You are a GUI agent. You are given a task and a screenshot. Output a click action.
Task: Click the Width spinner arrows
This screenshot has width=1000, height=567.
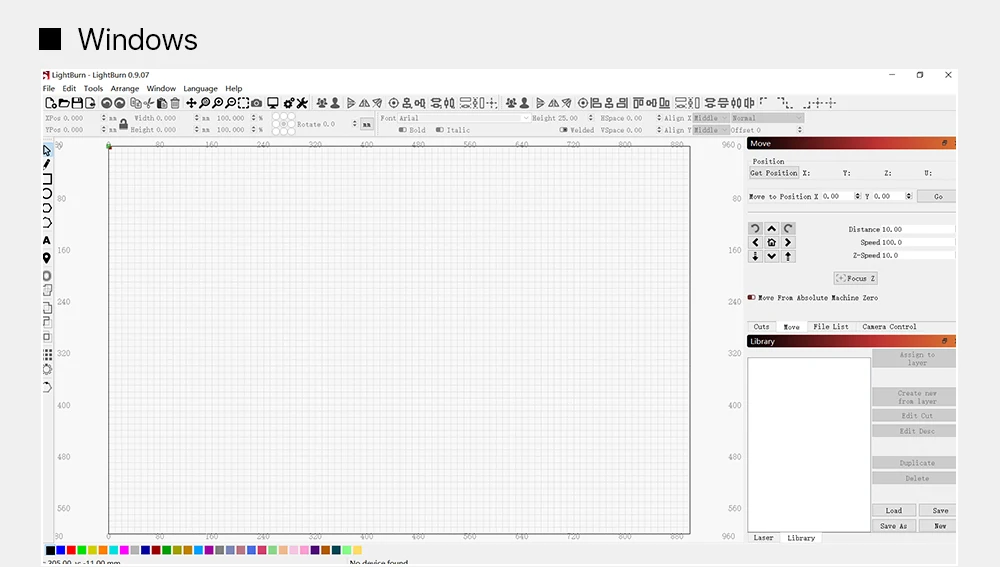pyautogui.click(x=196, y=118)
